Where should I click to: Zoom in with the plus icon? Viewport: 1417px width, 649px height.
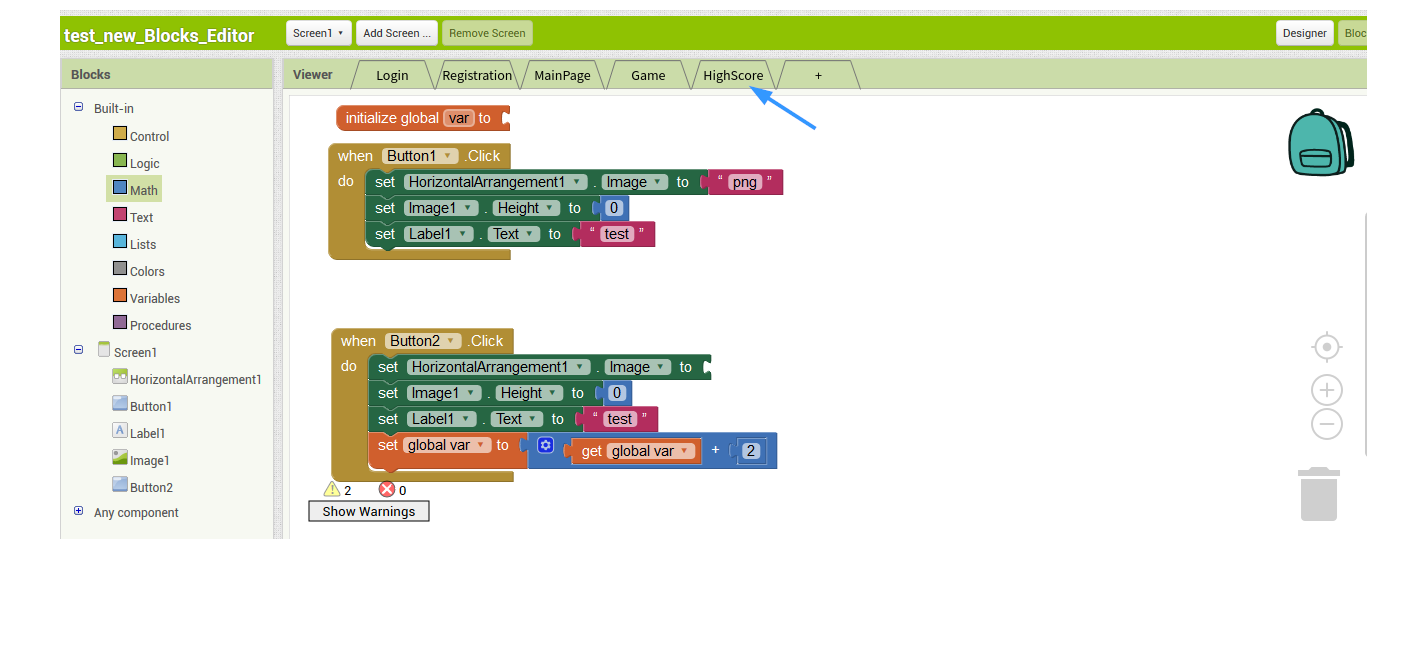1326,390
